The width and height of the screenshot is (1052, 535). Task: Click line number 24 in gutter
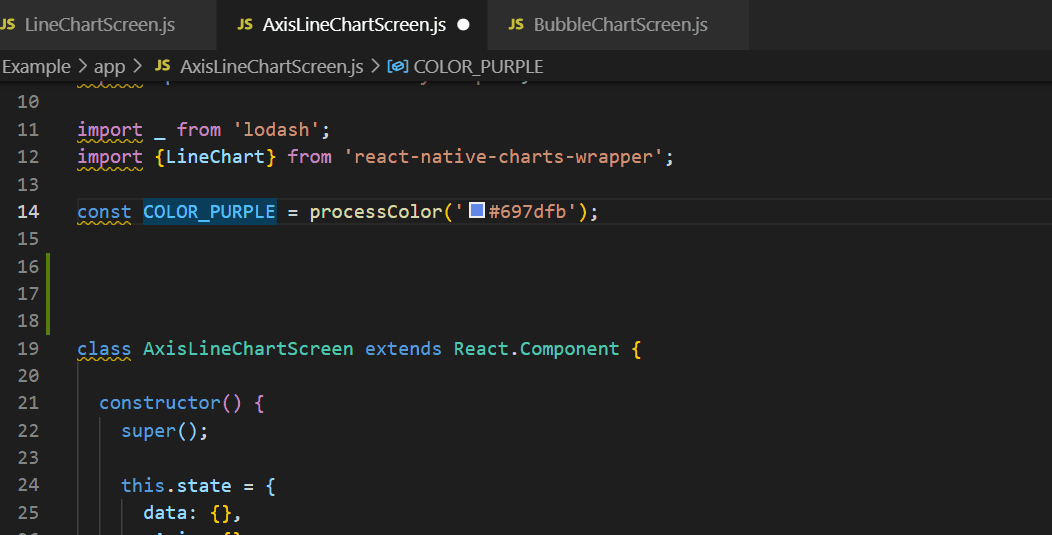point(28,485)
